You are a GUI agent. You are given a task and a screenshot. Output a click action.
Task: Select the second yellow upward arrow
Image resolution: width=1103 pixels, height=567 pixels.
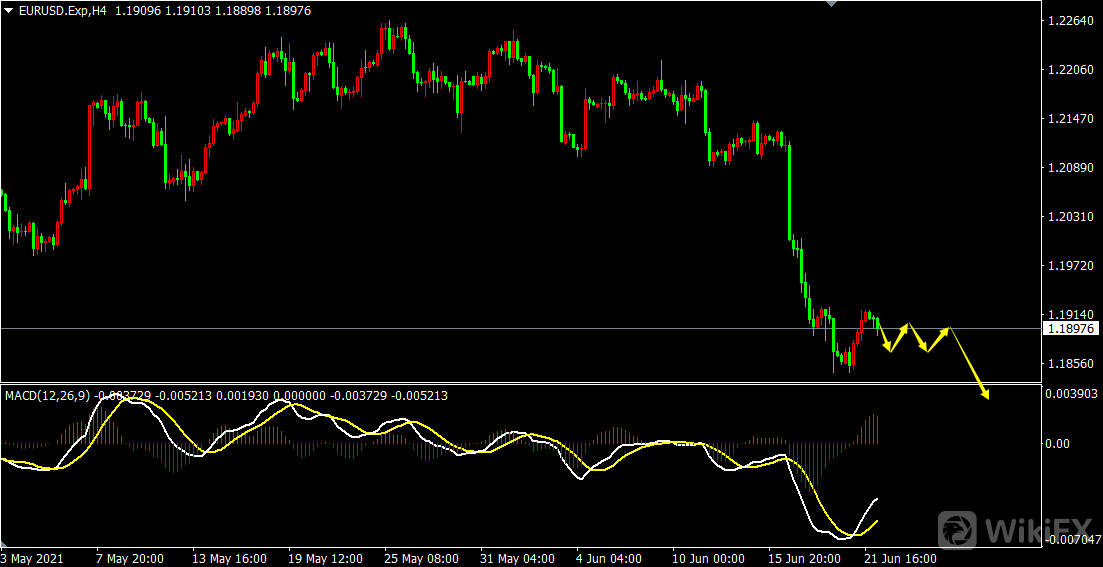point(938,339)
